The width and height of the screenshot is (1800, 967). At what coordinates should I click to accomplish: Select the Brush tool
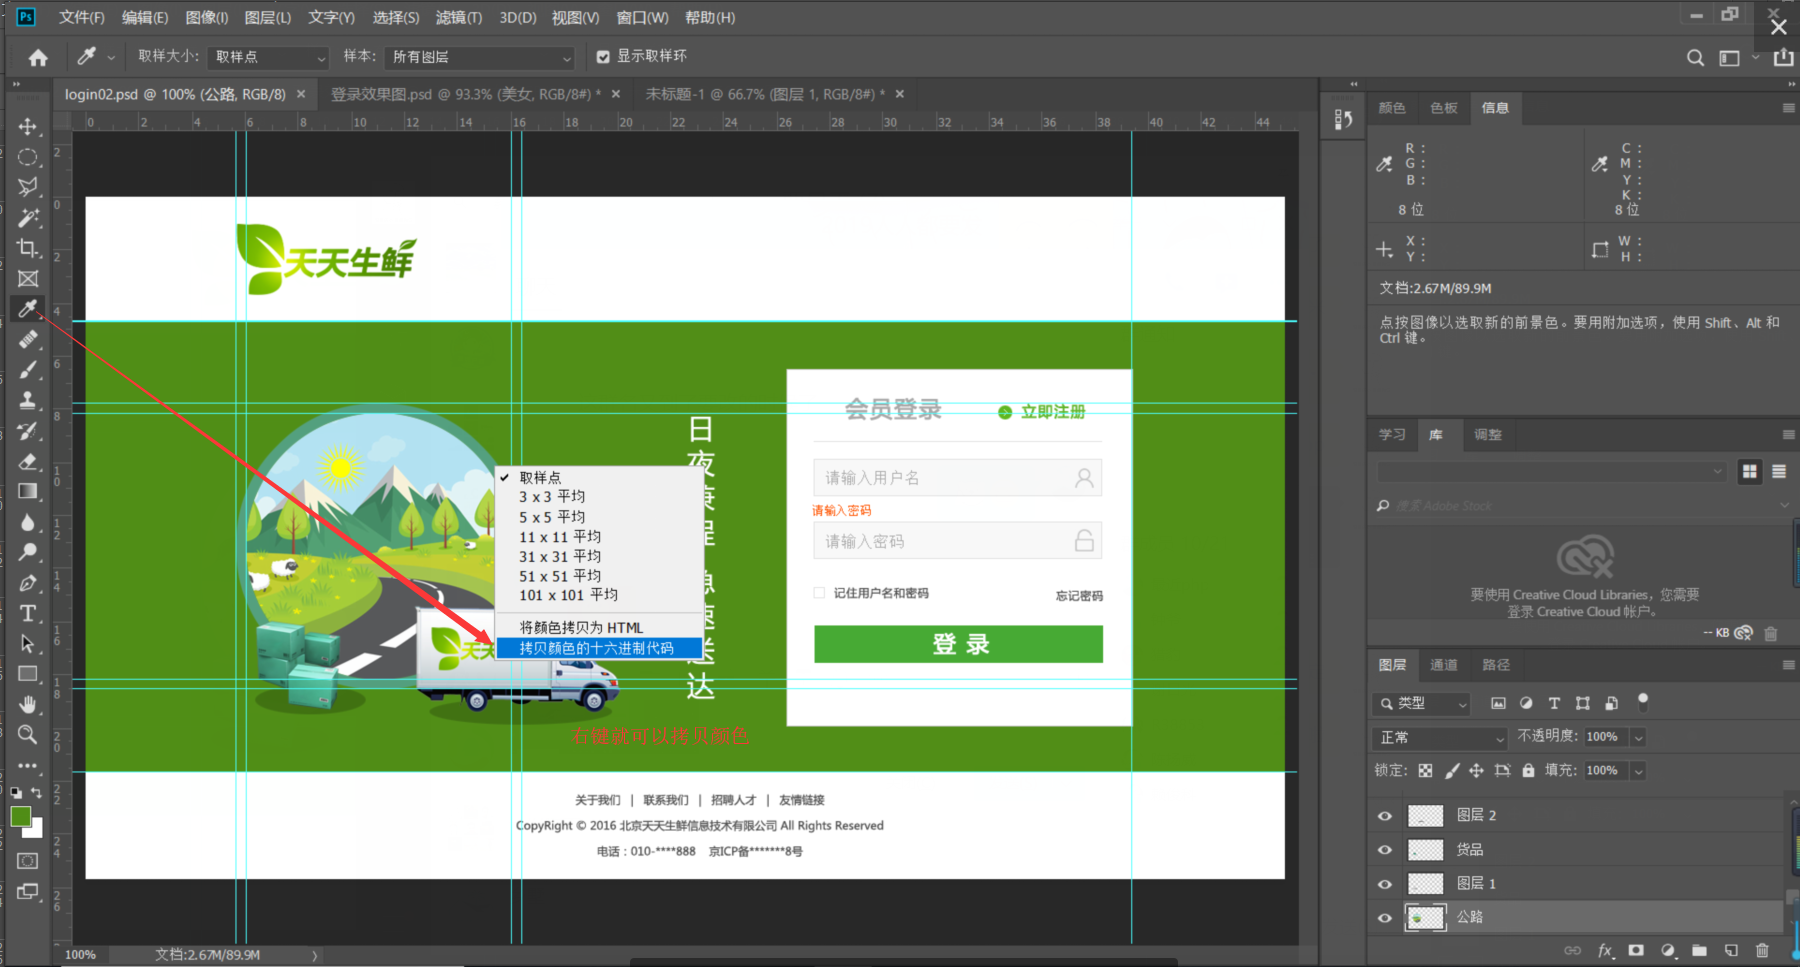28,370
